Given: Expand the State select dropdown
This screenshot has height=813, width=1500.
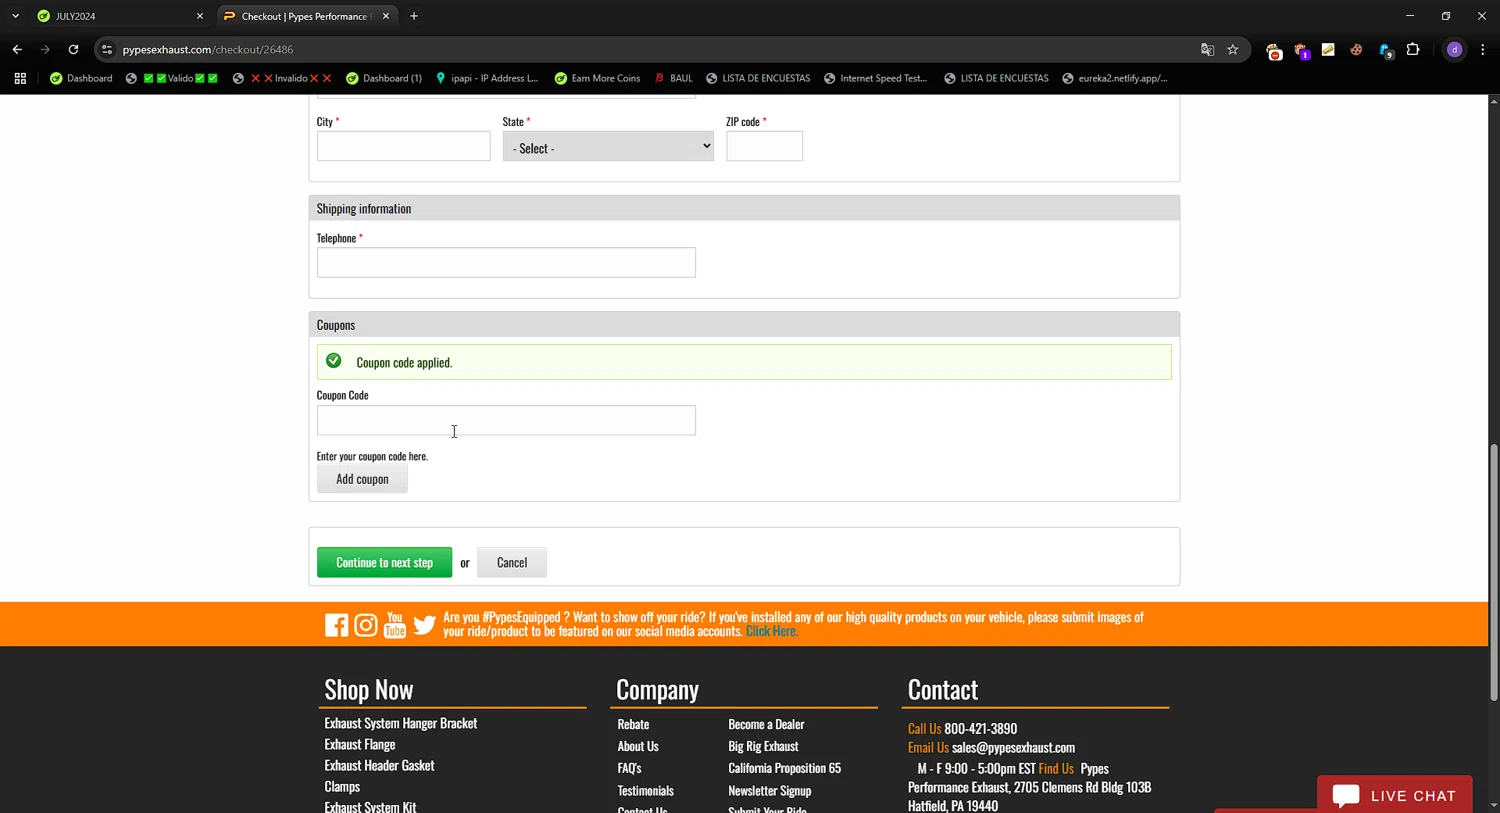Looking at the screenshot, I should pos(608,146).
